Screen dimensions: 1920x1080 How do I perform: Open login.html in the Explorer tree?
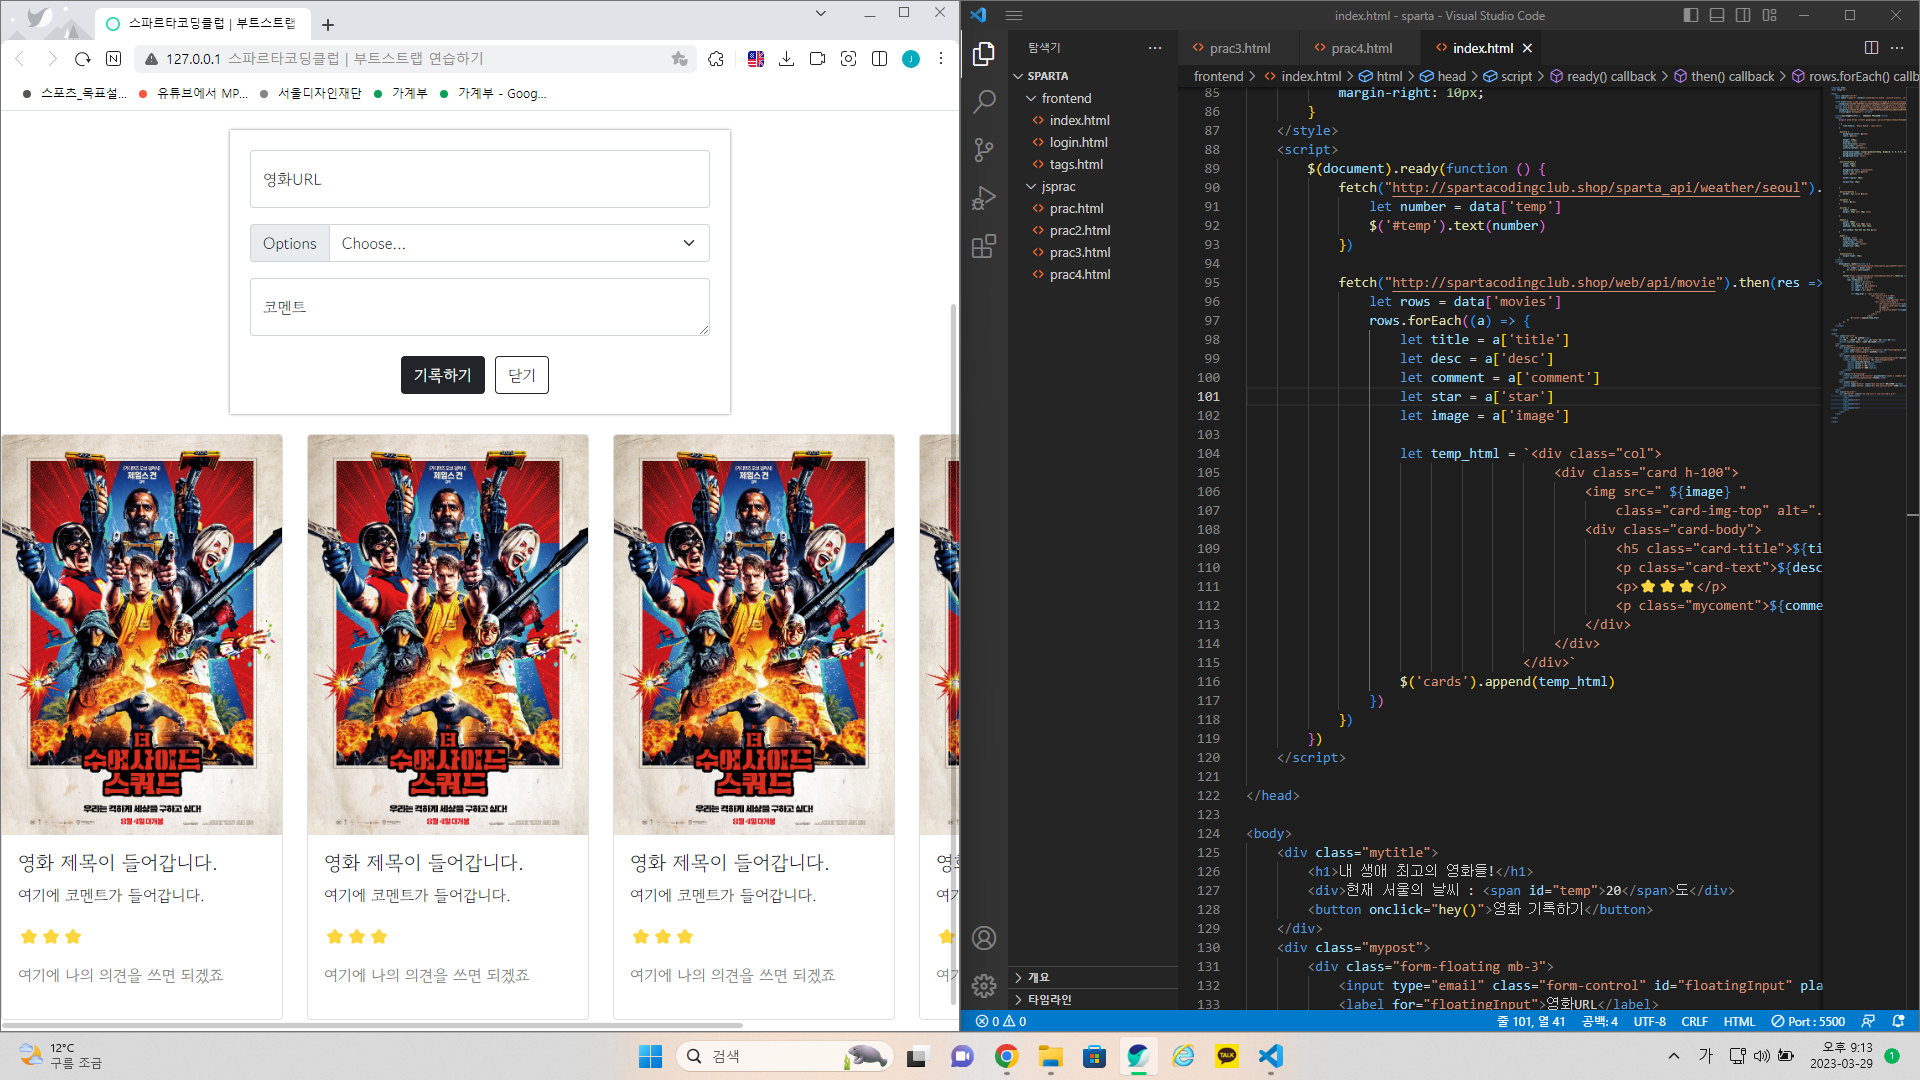point(1078,142)
